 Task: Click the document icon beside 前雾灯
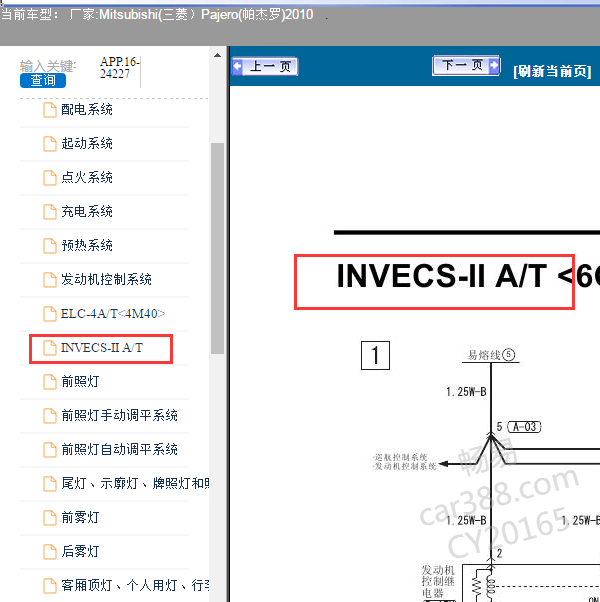50,518
